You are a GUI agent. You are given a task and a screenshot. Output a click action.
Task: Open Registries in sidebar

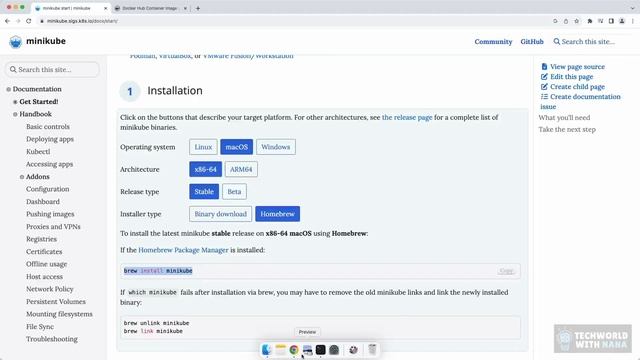(x=41, y=239)
